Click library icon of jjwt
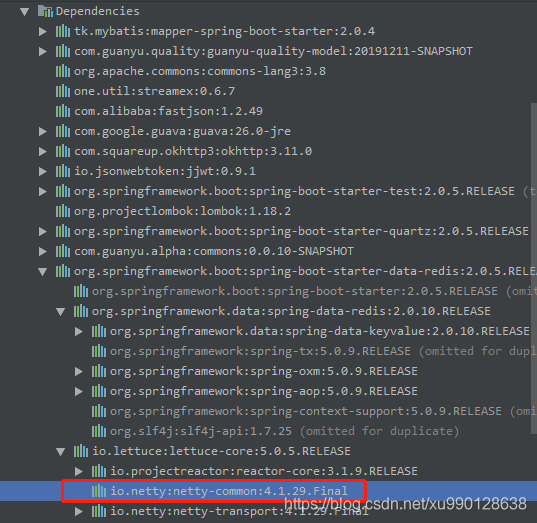This screenshot has width=537, height=523. click(63, 171)
